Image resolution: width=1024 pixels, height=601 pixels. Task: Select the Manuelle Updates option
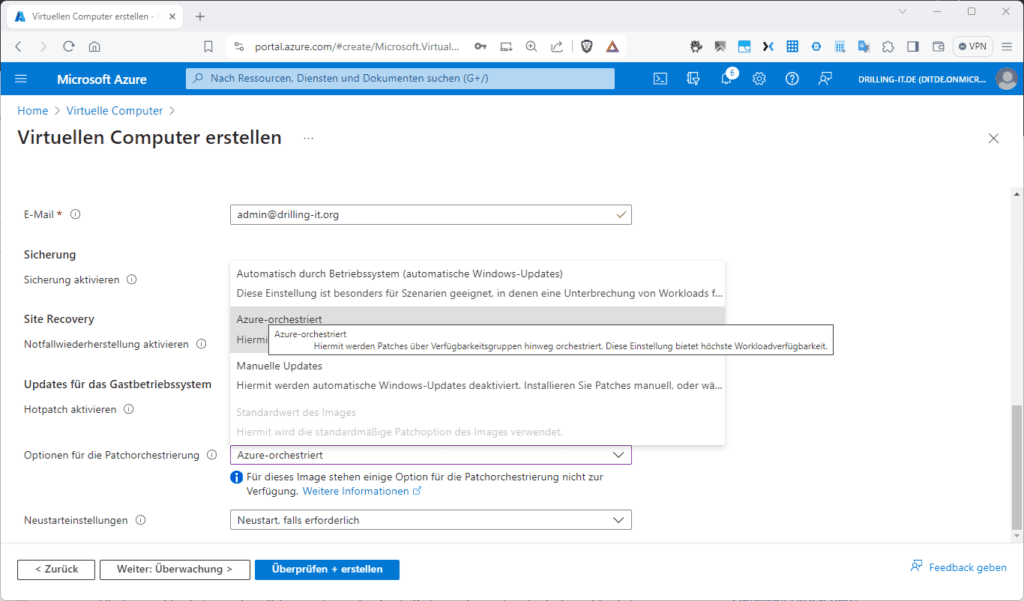[477, 376]
